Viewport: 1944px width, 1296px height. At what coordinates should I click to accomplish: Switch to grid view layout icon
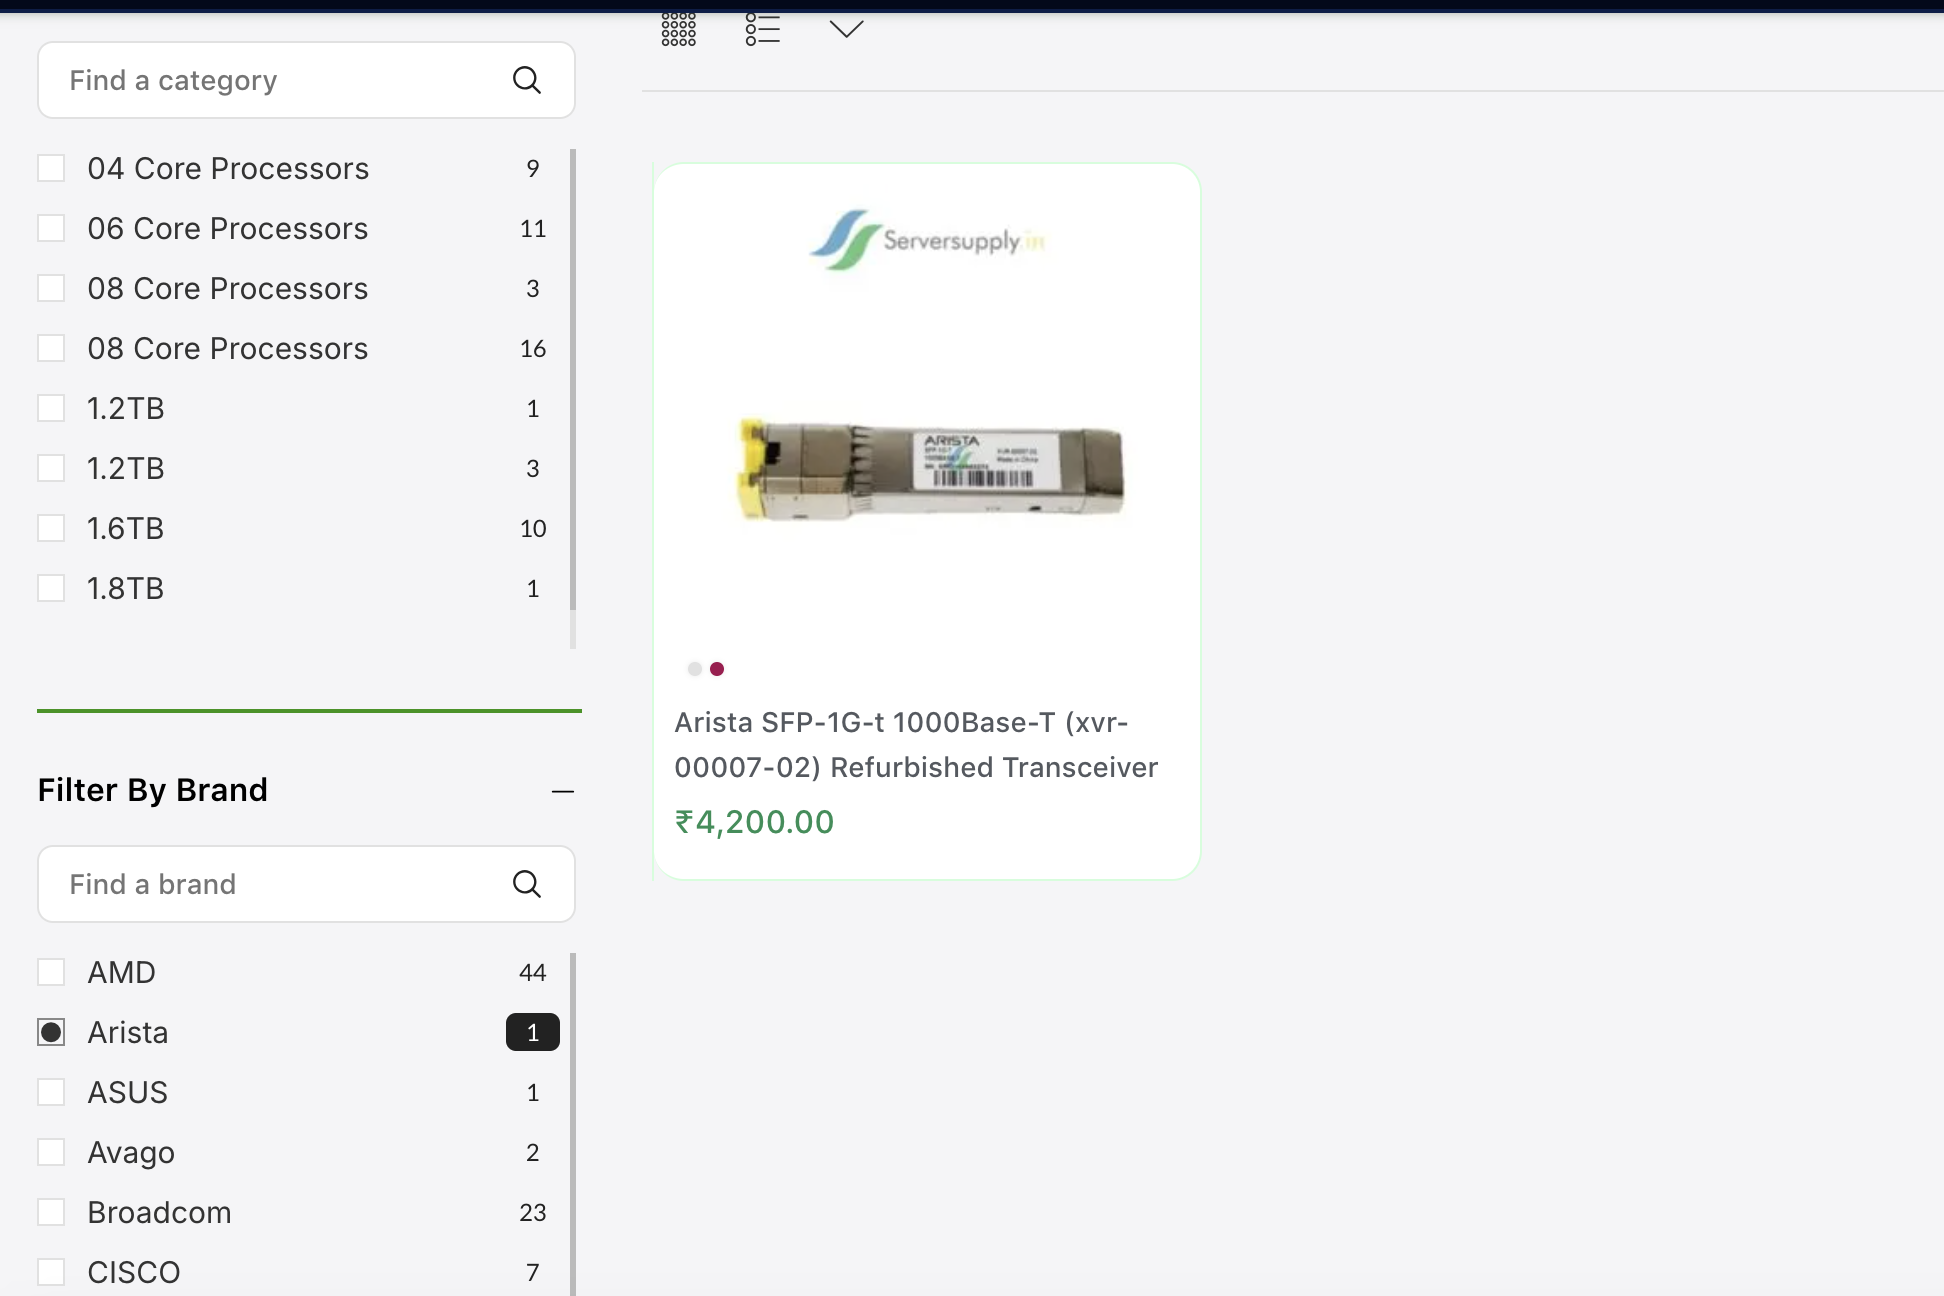click(678, 29)
